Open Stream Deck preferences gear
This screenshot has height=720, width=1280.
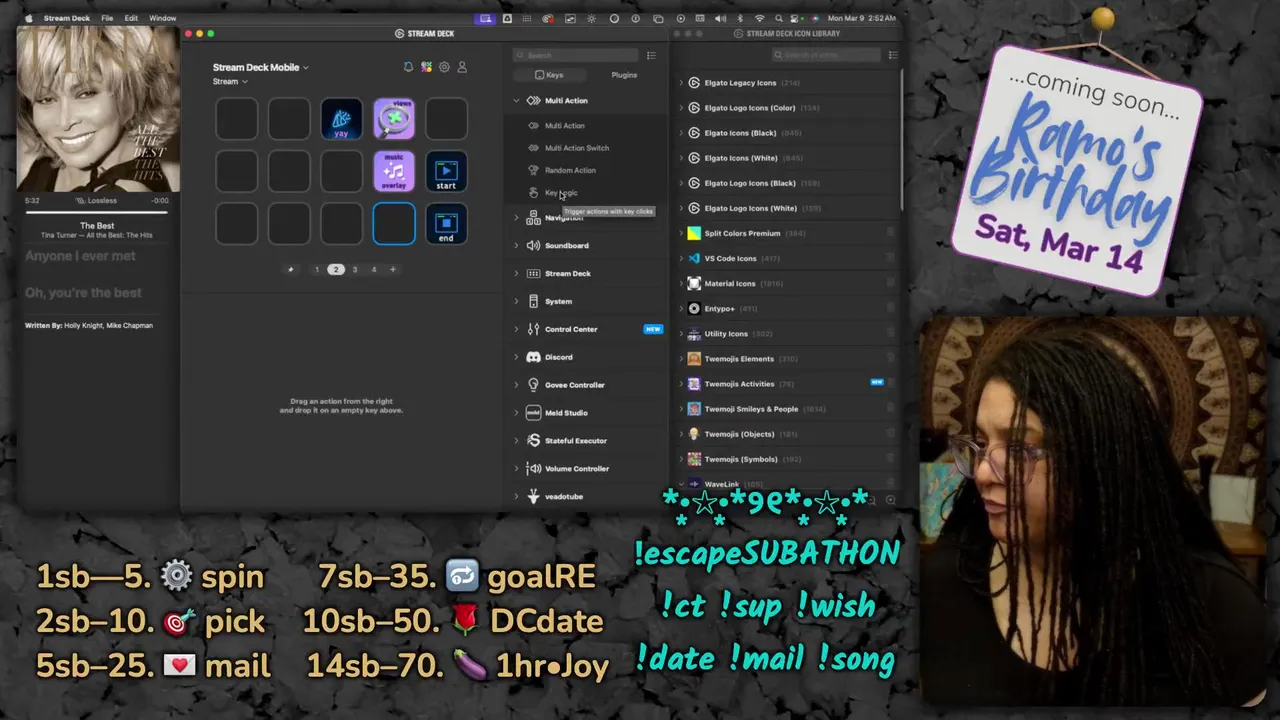[444, 67]
